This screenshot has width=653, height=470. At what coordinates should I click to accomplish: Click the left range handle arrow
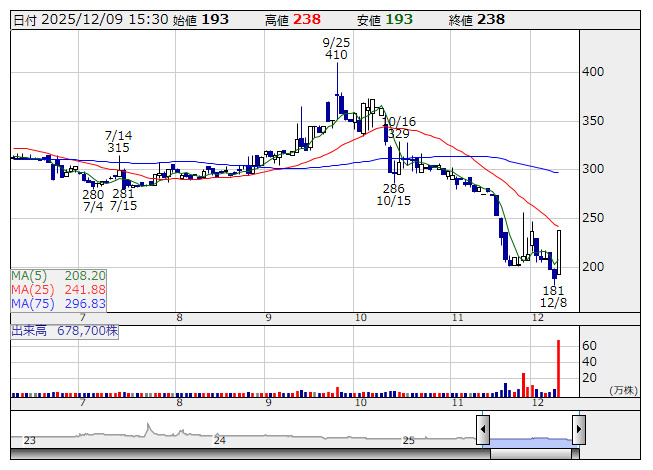[483, 431]
